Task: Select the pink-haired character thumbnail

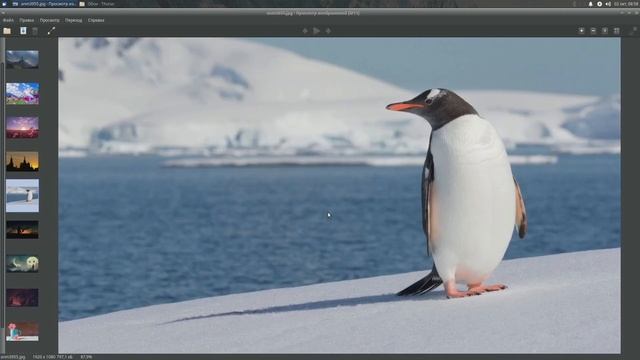Action: 22,332
